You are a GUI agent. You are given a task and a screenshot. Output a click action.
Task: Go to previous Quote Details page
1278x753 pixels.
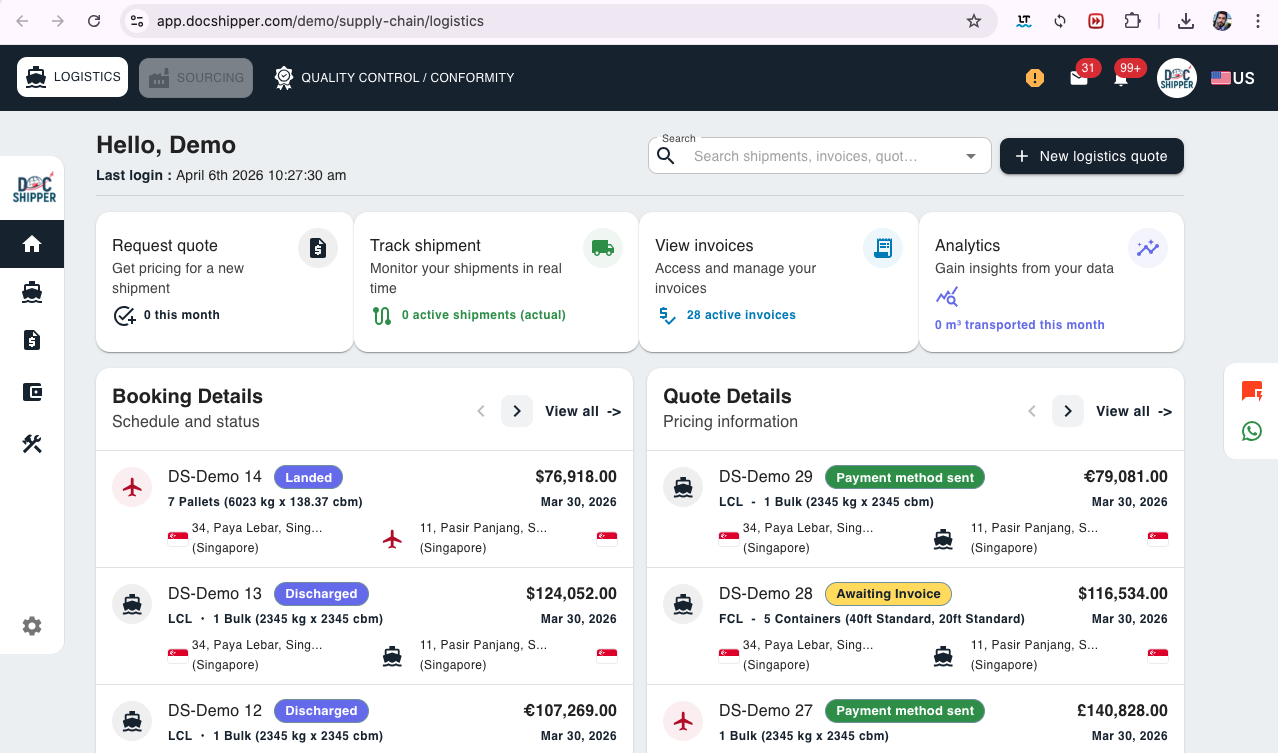click(1032, 411)
